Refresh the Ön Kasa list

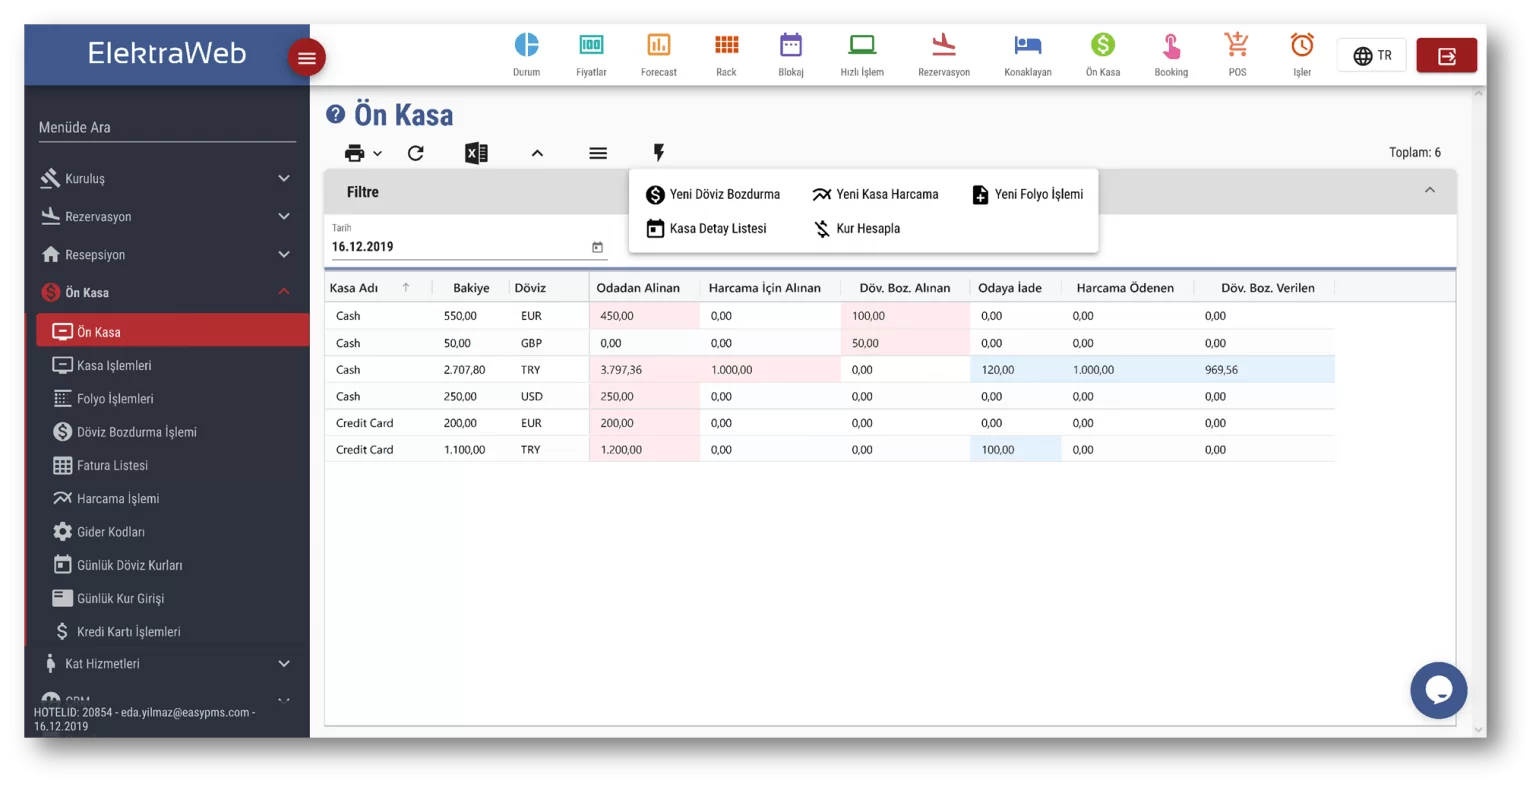pyautogui.click(x=416, y=153)
